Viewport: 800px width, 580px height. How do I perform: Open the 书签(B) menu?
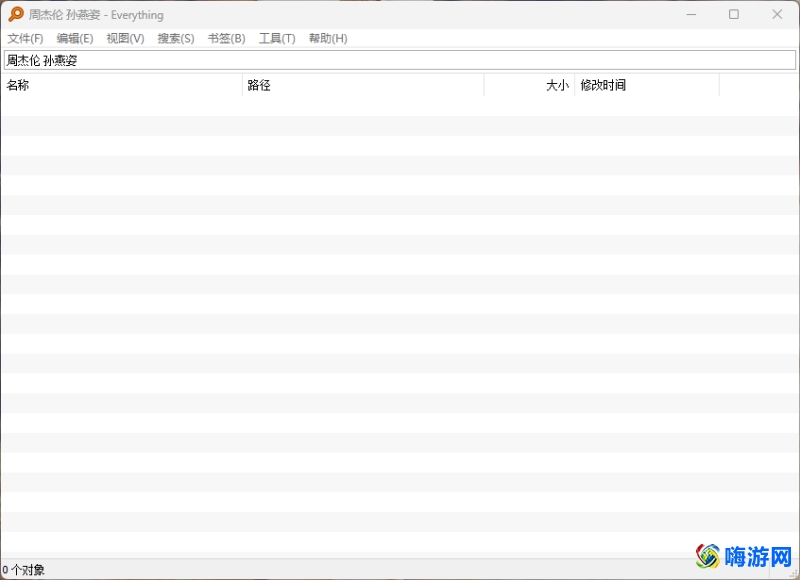click(x=227, y=38)
